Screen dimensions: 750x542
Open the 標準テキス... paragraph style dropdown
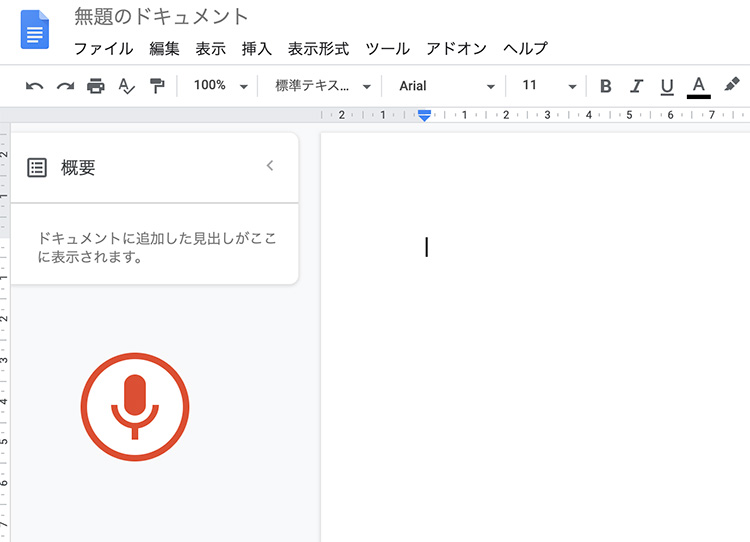pyautogui.click(x=323, y=86)
